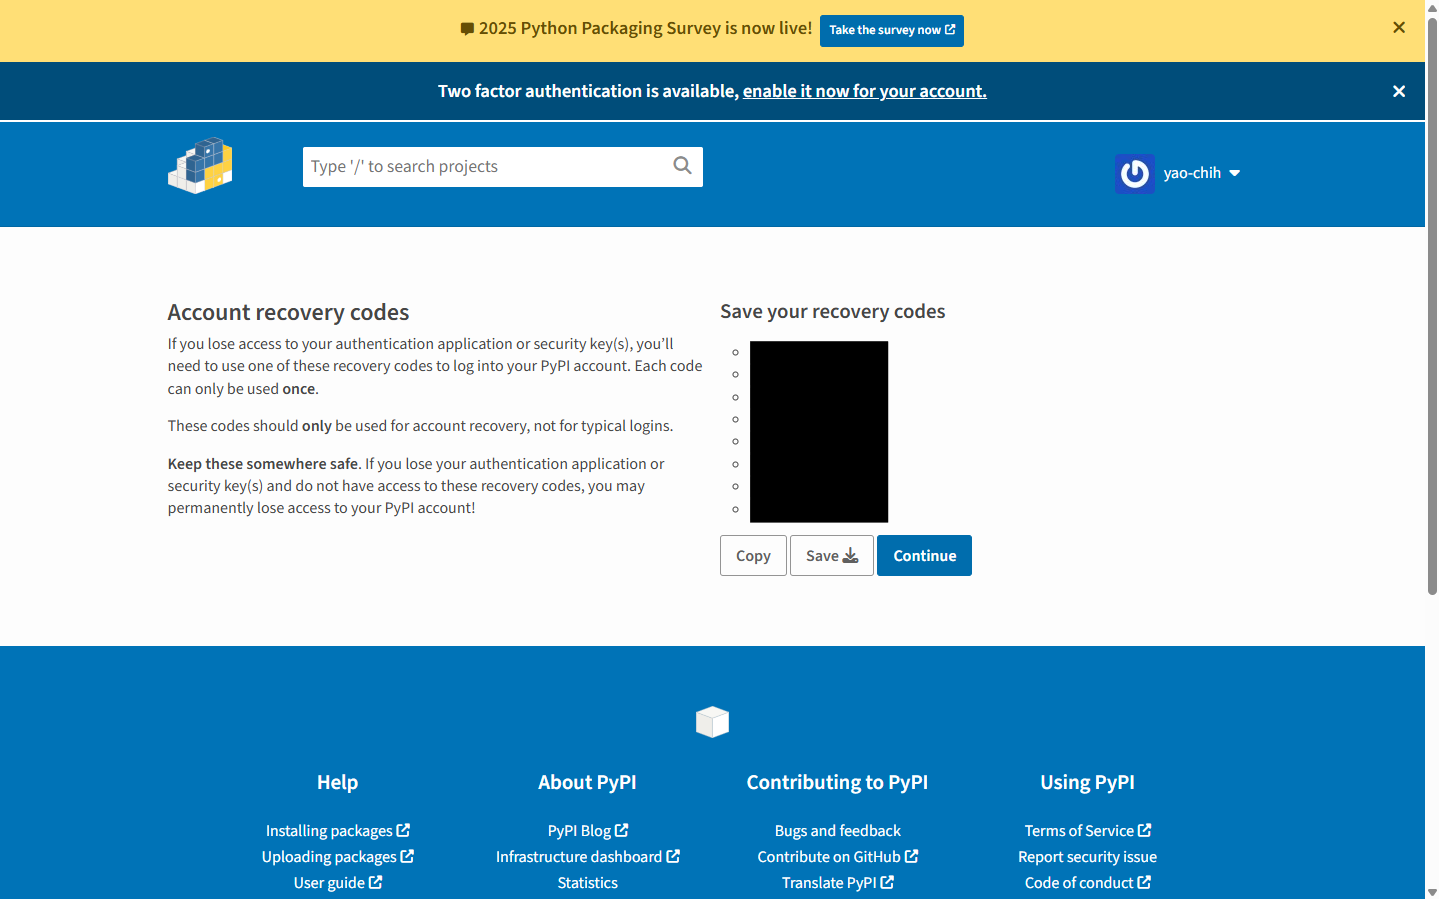Open Code of conduct link
Viewport: 1439px width, 899px height.
click(1088, 883)
